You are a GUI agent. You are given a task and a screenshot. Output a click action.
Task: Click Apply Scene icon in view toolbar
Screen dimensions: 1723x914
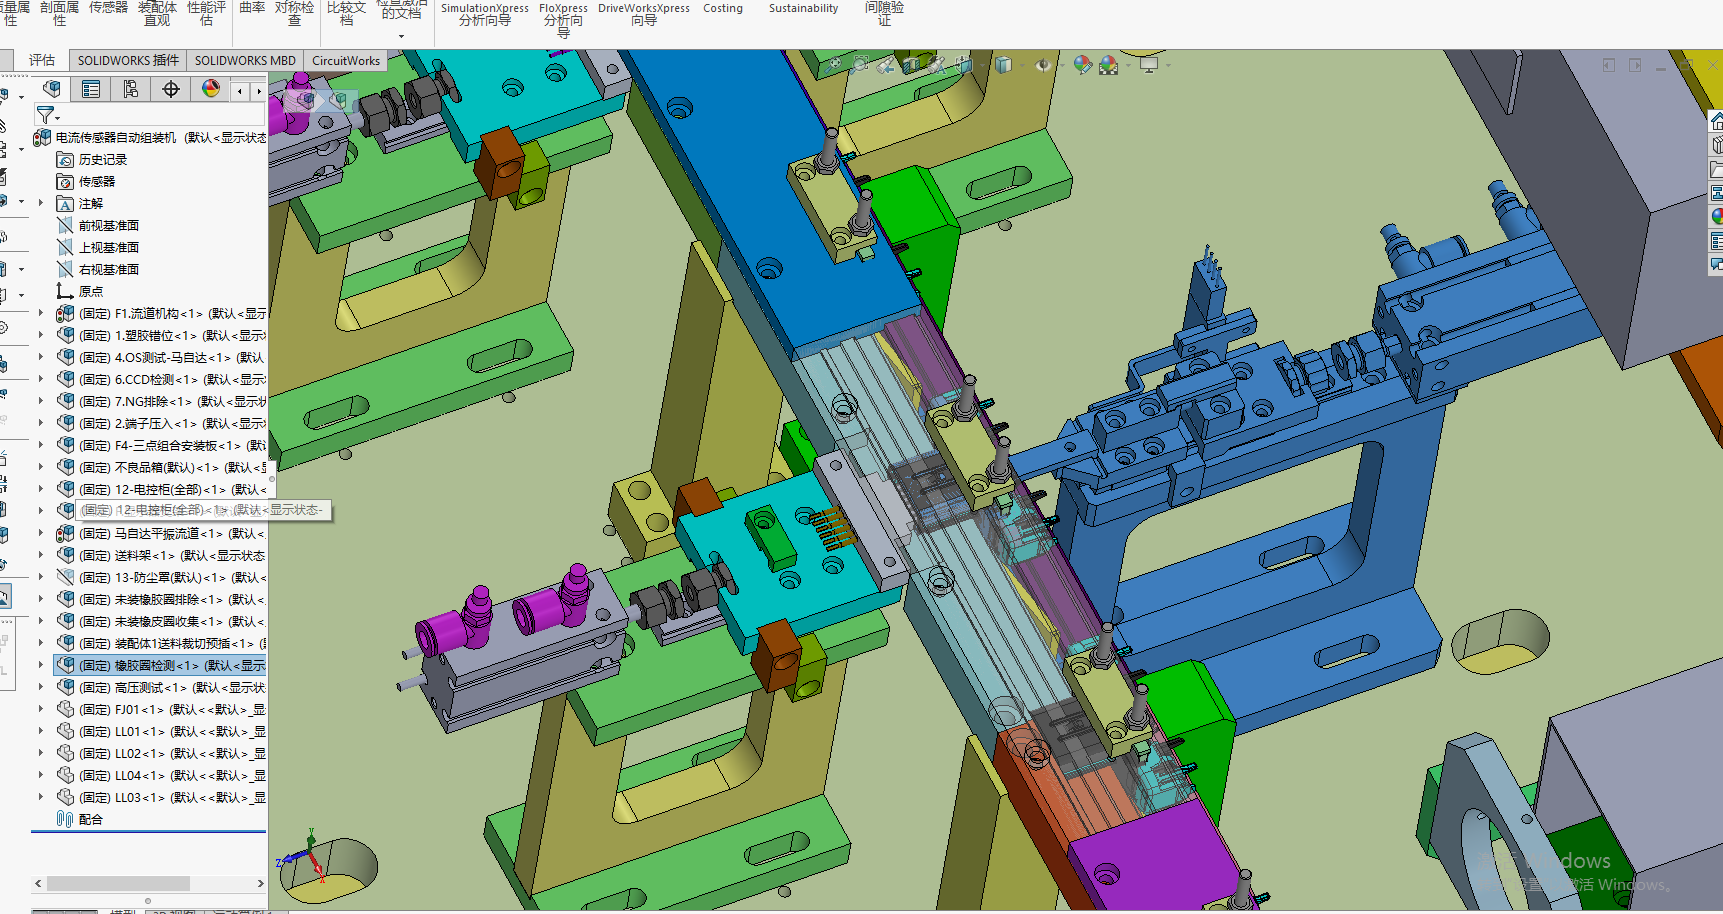click(1108, 65)
